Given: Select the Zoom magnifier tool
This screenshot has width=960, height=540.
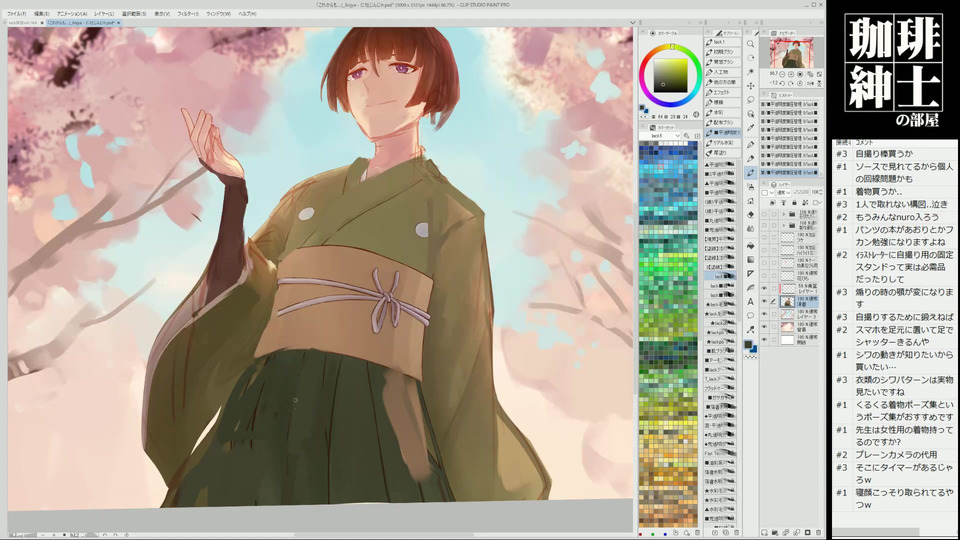Looking at the screenshot, I should click(x=751, y=44).
